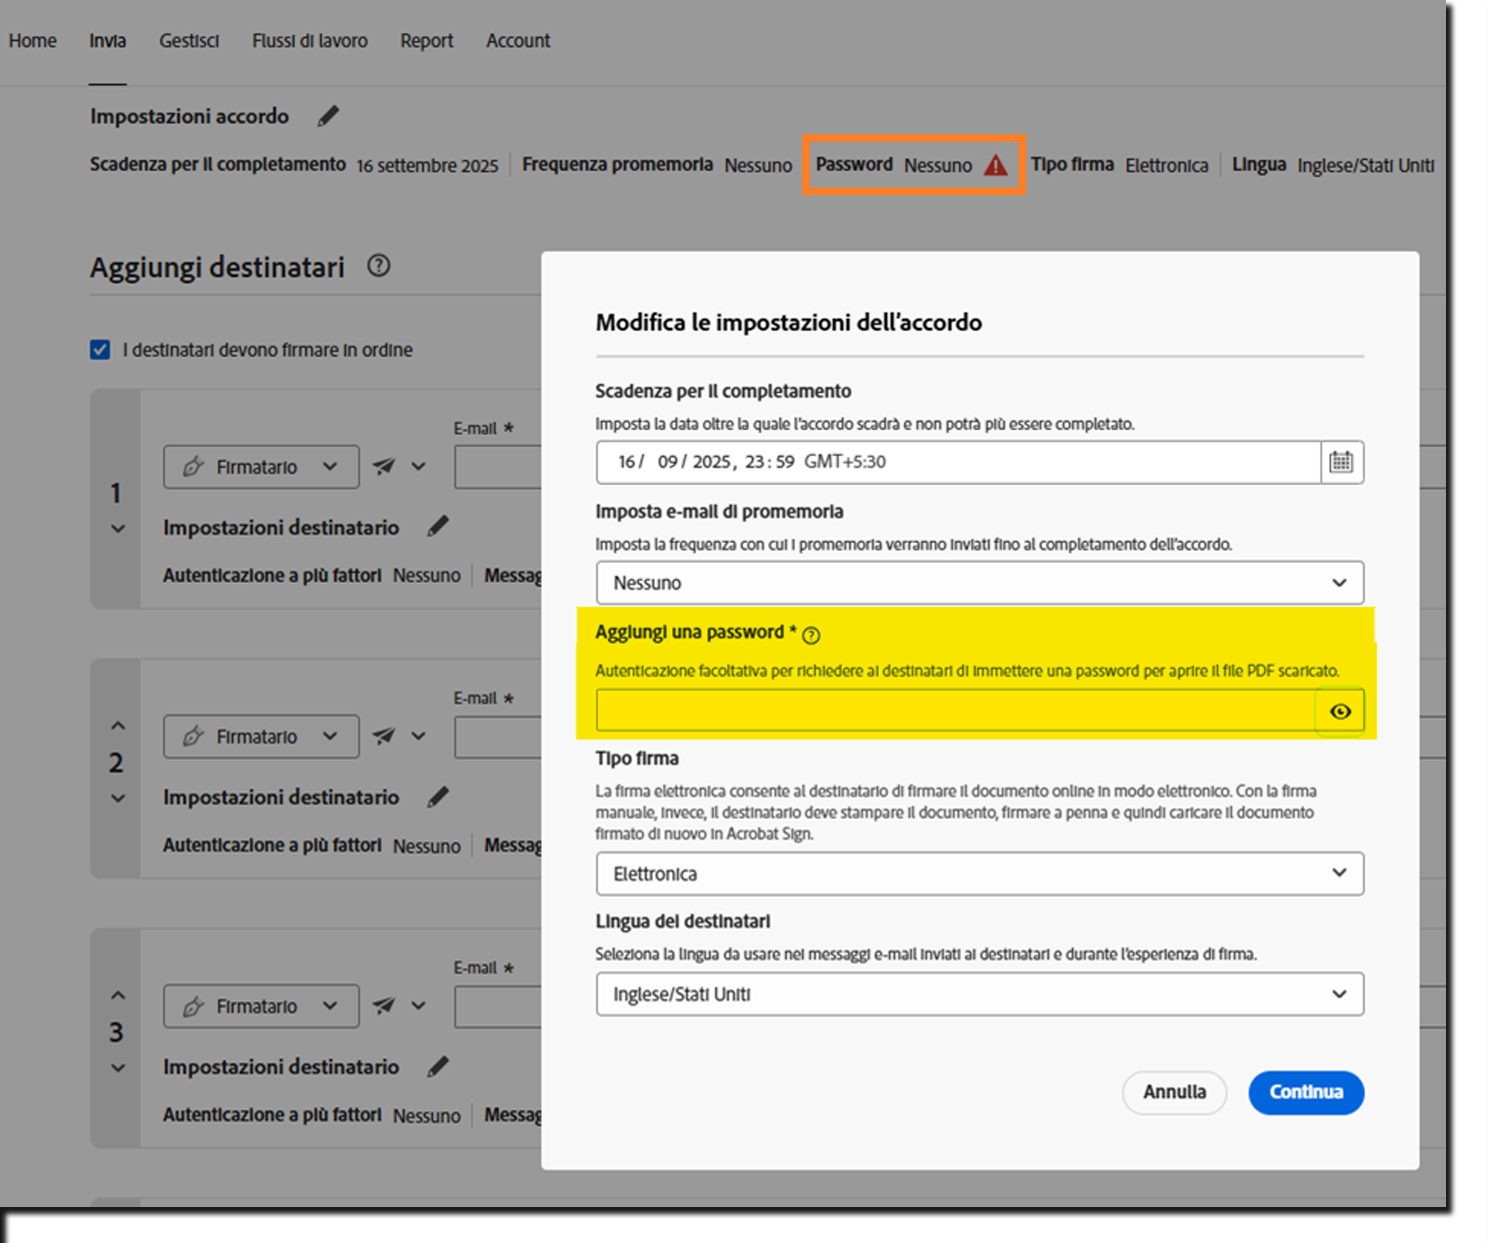Switch to the Gestisci tab

(188, 41)
